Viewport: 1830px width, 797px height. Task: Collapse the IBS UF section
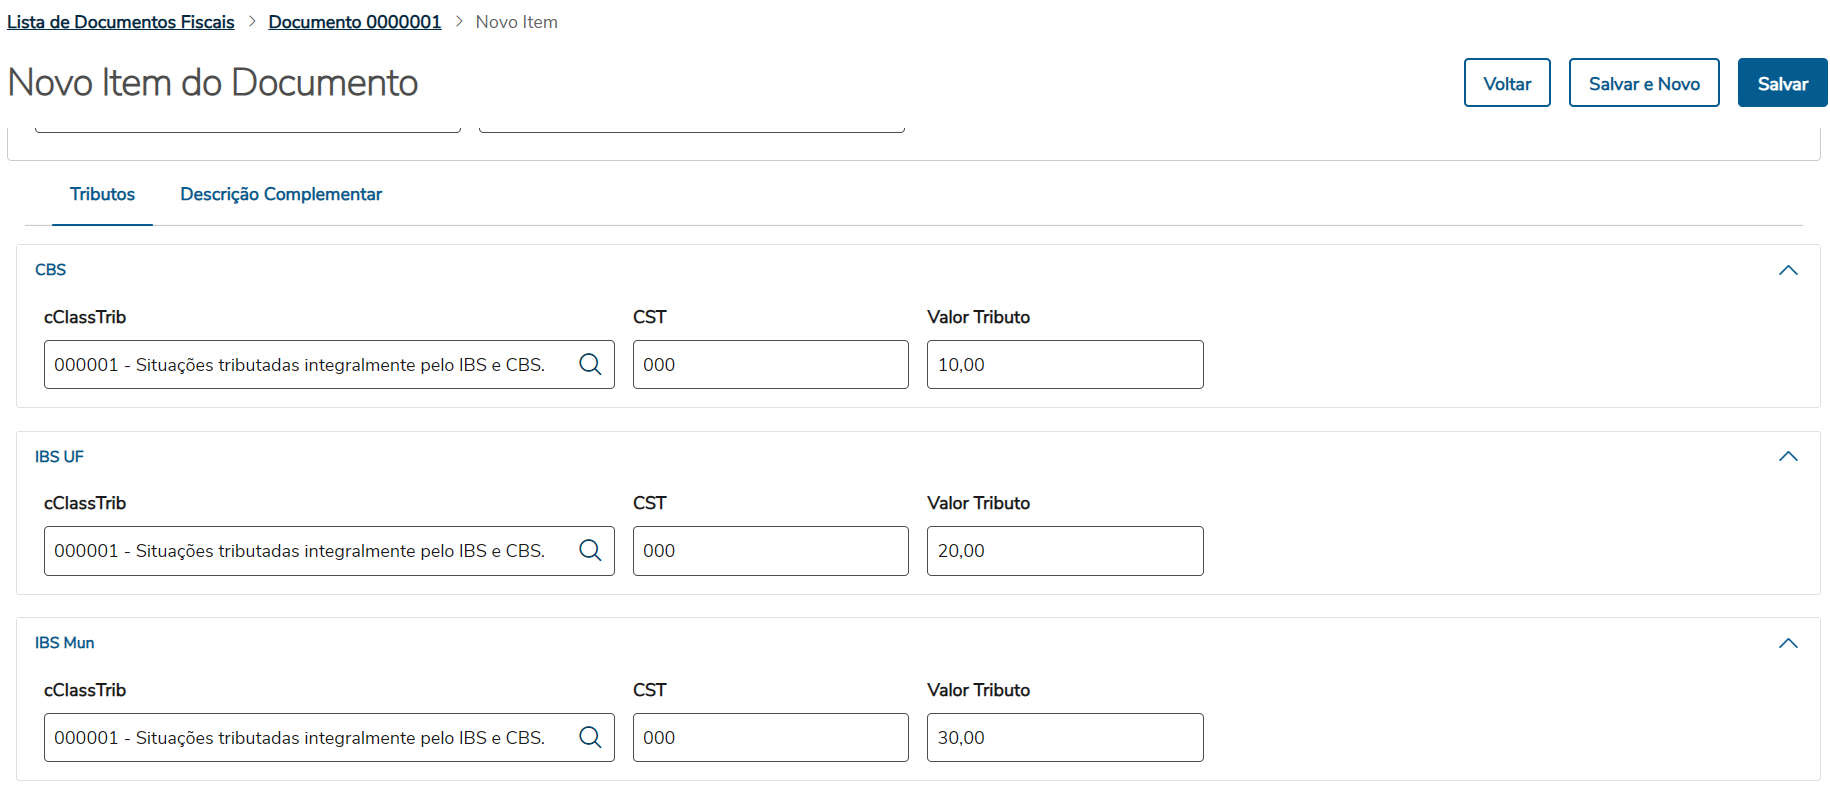(1788, 456)
